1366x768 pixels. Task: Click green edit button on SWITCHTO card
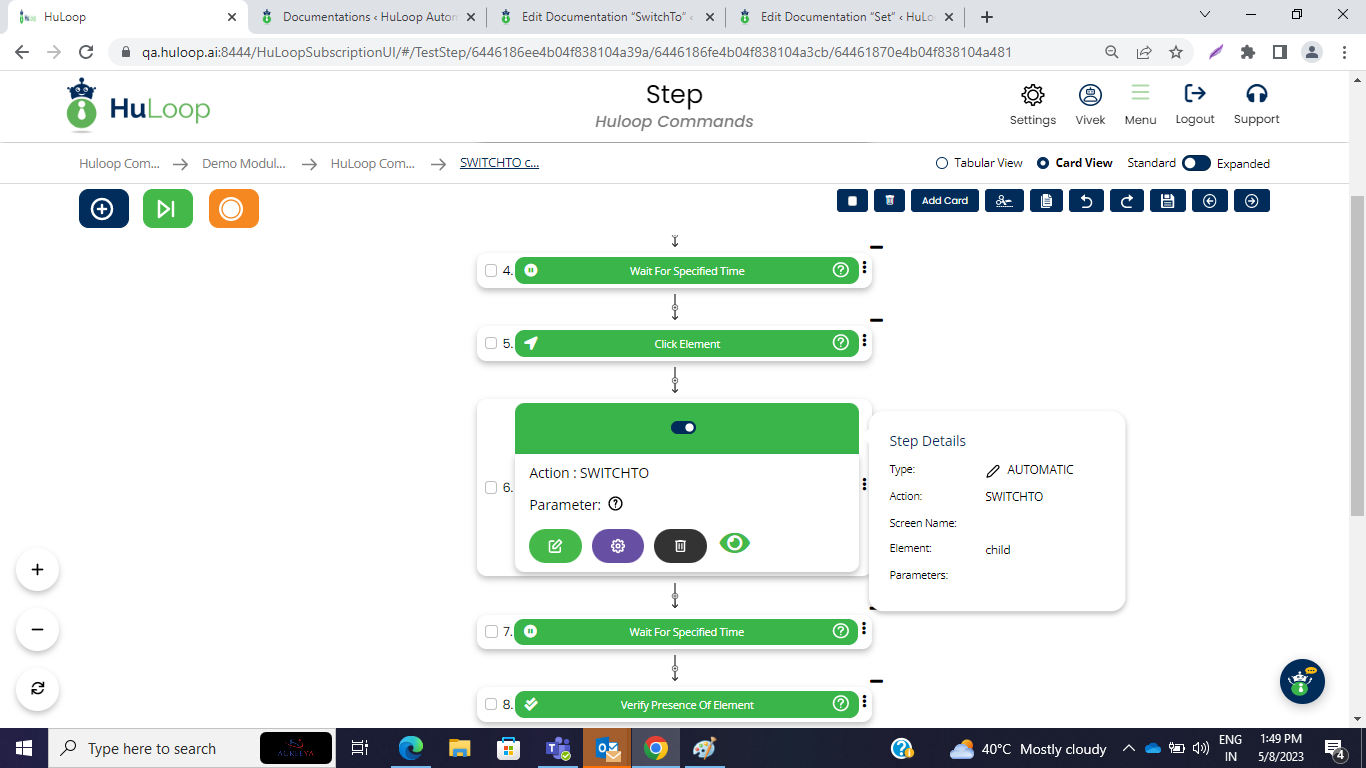(x=555, y=546)
